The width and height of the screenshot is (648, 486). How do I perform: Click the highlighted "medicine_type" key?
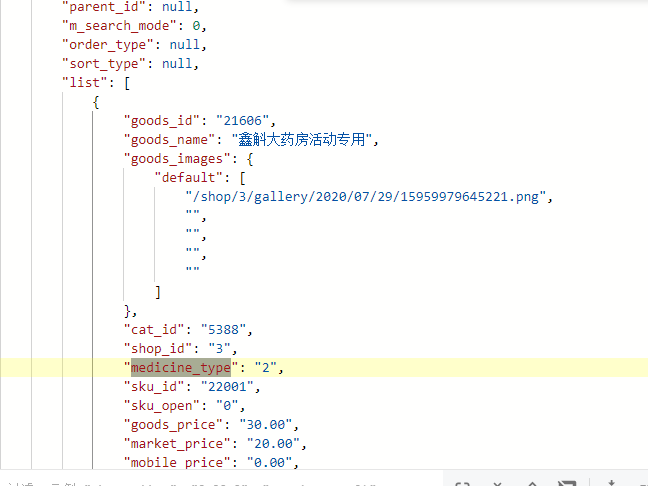(x=180, y=367)
